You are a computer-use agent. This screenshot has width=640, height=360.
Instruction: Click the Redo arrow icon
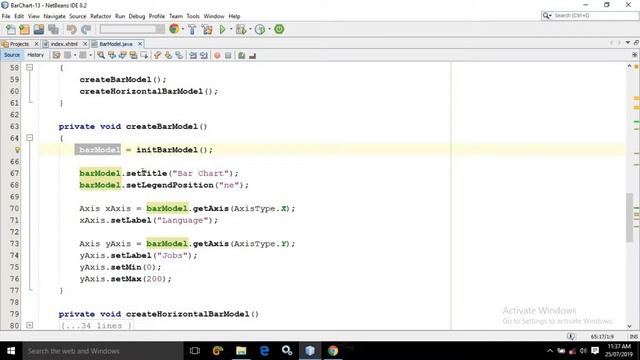[x=86, y=29]
